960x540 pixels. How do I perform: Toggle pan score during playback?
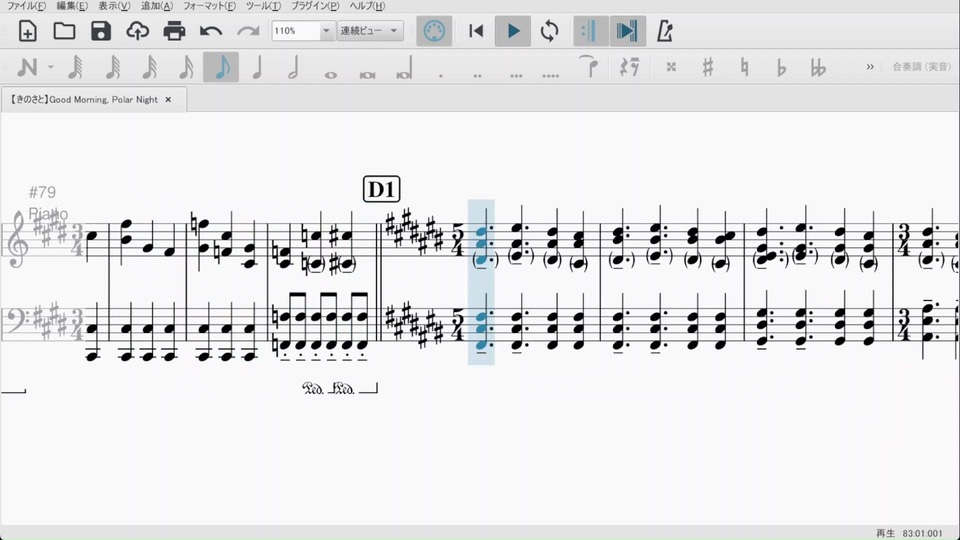[628, 31]
